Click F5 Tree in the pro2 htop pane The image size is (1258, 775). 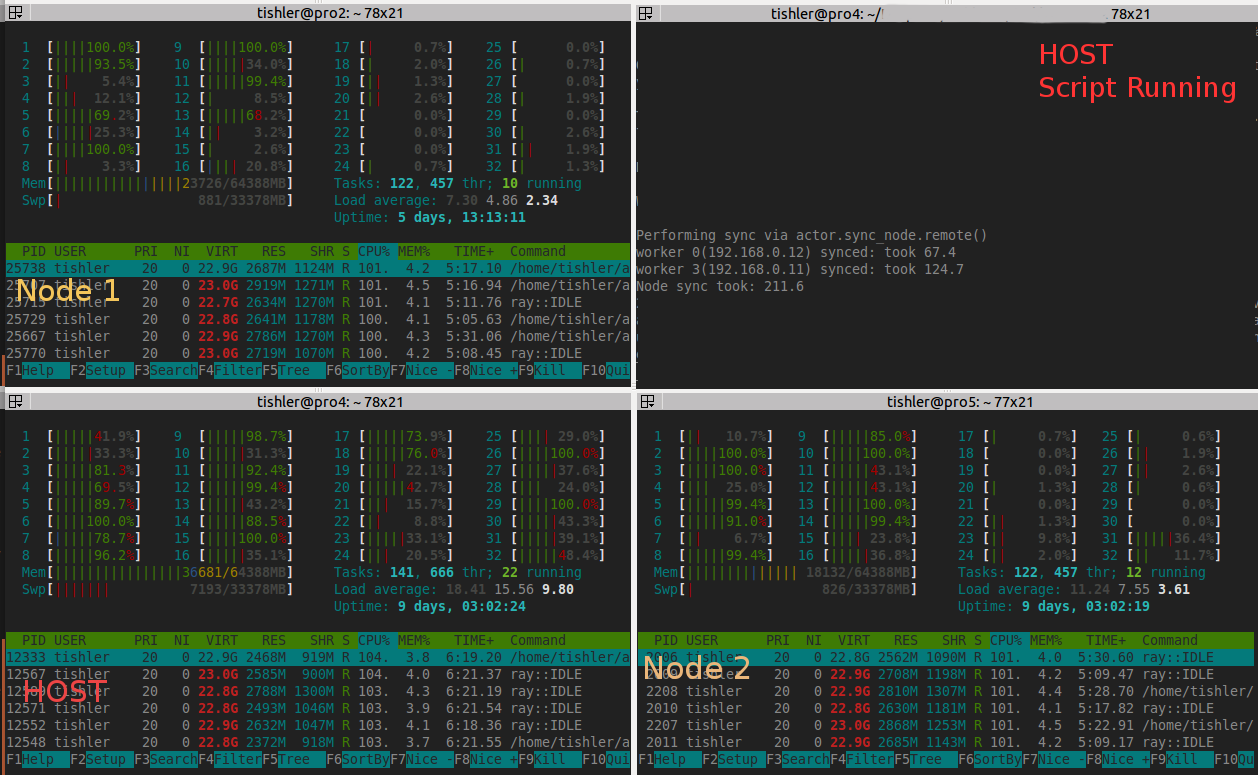(294, 370)
